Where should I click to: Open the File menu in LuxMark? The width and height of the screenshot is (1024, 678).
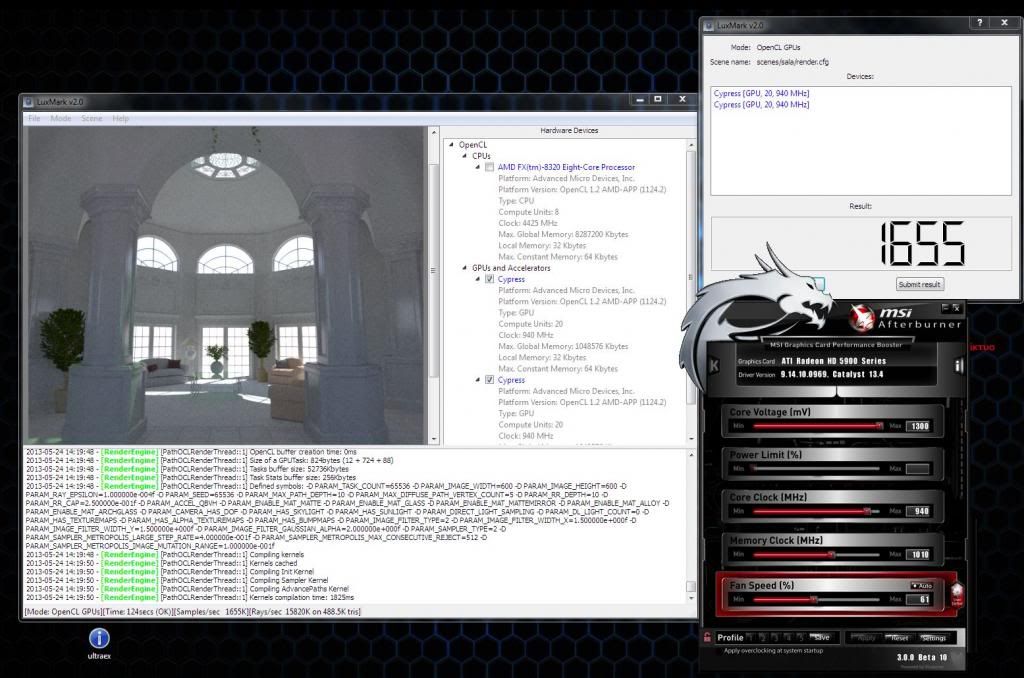click(34, 118)
